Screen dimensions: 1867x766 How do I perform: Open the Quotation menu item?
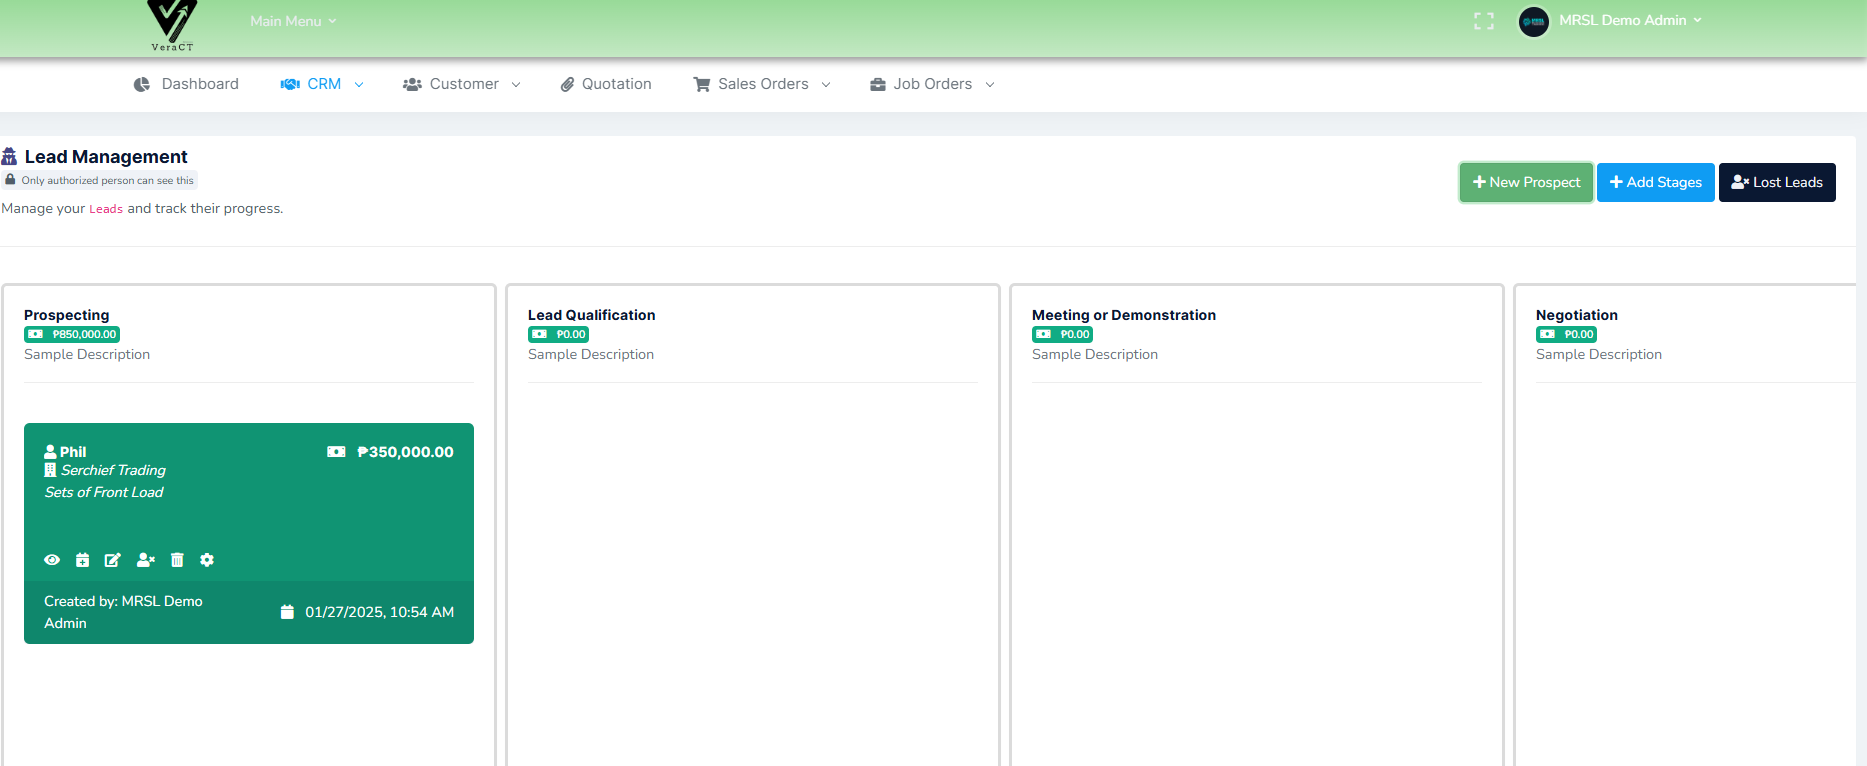coord(606,84)
